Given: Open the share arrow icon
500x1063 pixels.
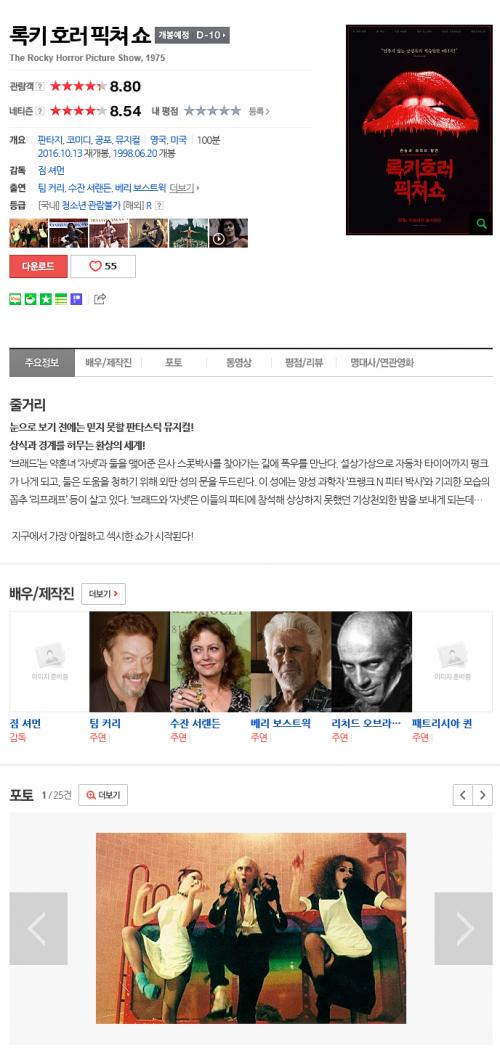Looking at the screenshot, I should [100, 299].
